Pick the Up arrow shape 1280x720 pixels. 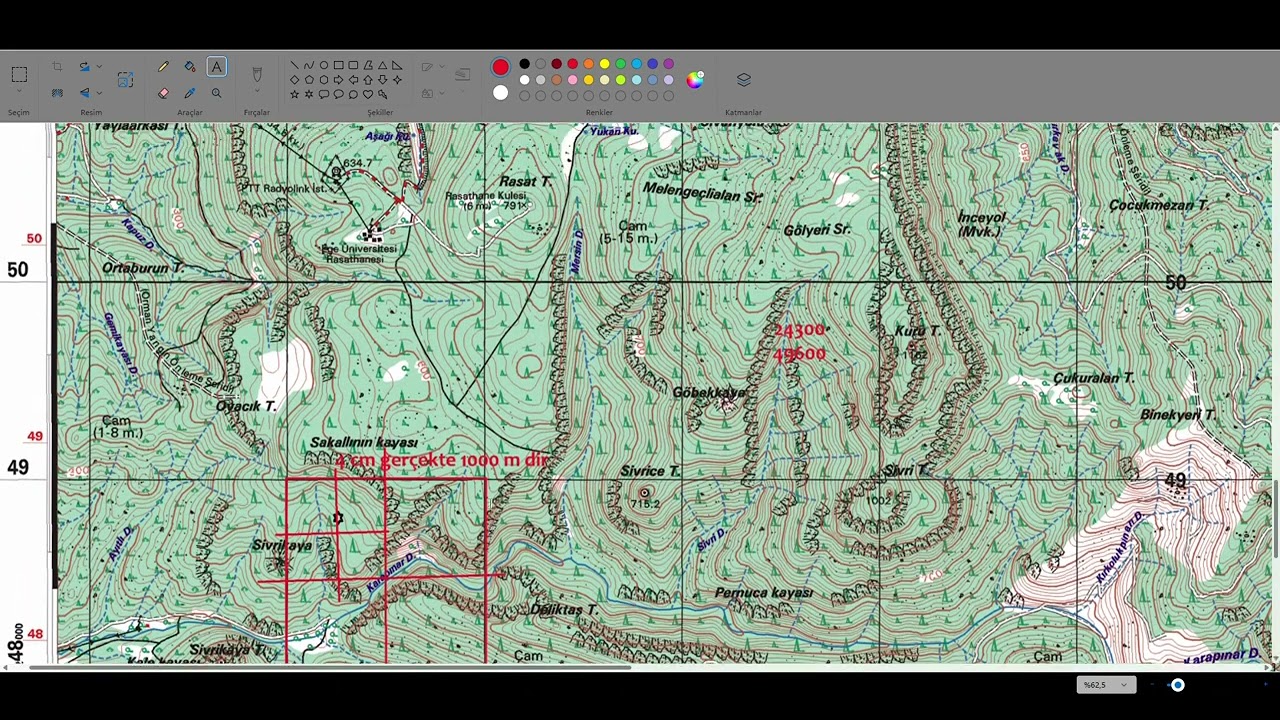click(x=368, y=79)
